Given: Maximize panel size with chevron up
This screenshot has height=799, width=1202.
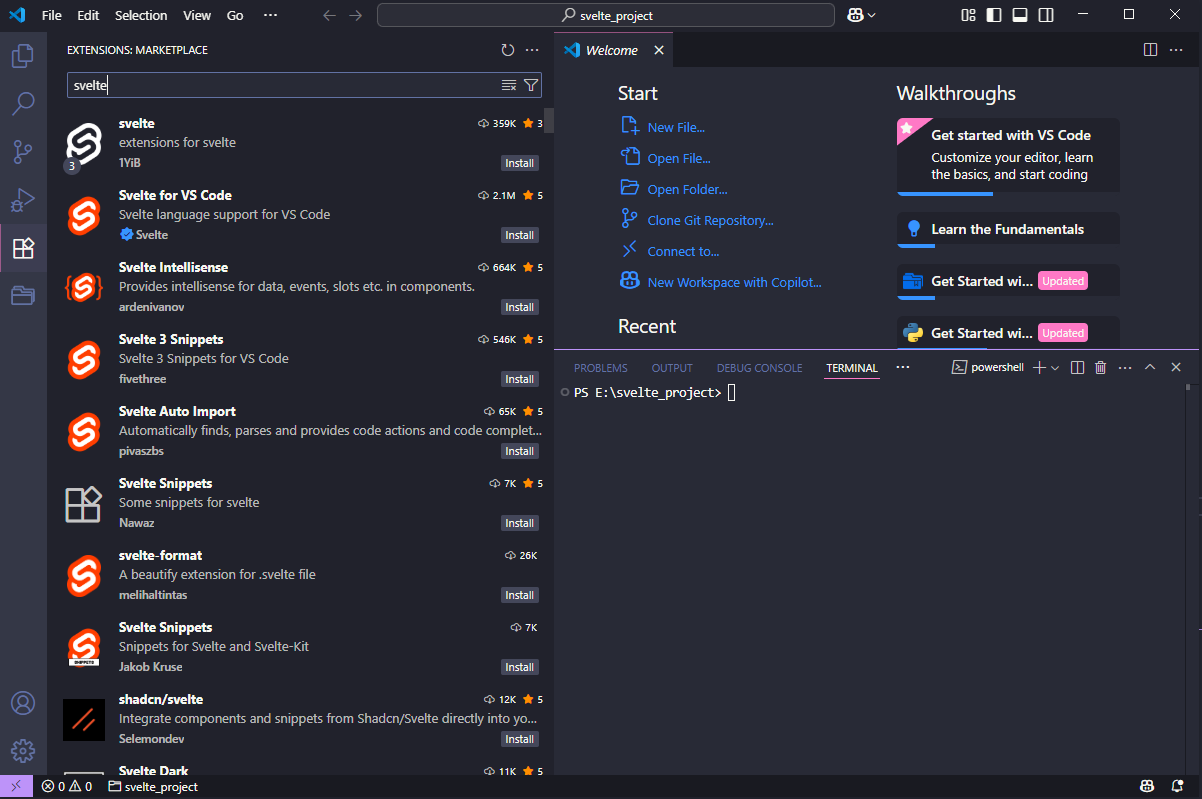Looking at the screenshot, I should click(x=1150, y=368).
